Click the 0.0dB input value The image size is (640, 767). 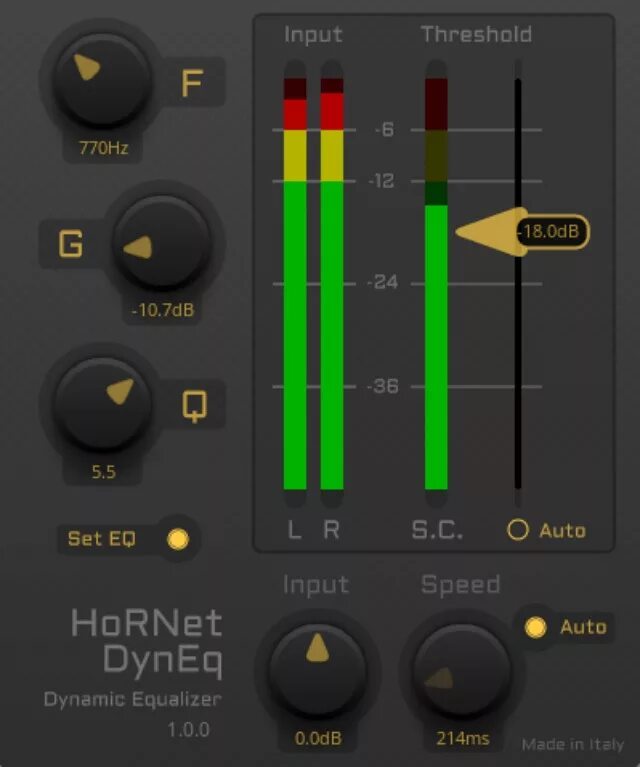click(318, 738)
